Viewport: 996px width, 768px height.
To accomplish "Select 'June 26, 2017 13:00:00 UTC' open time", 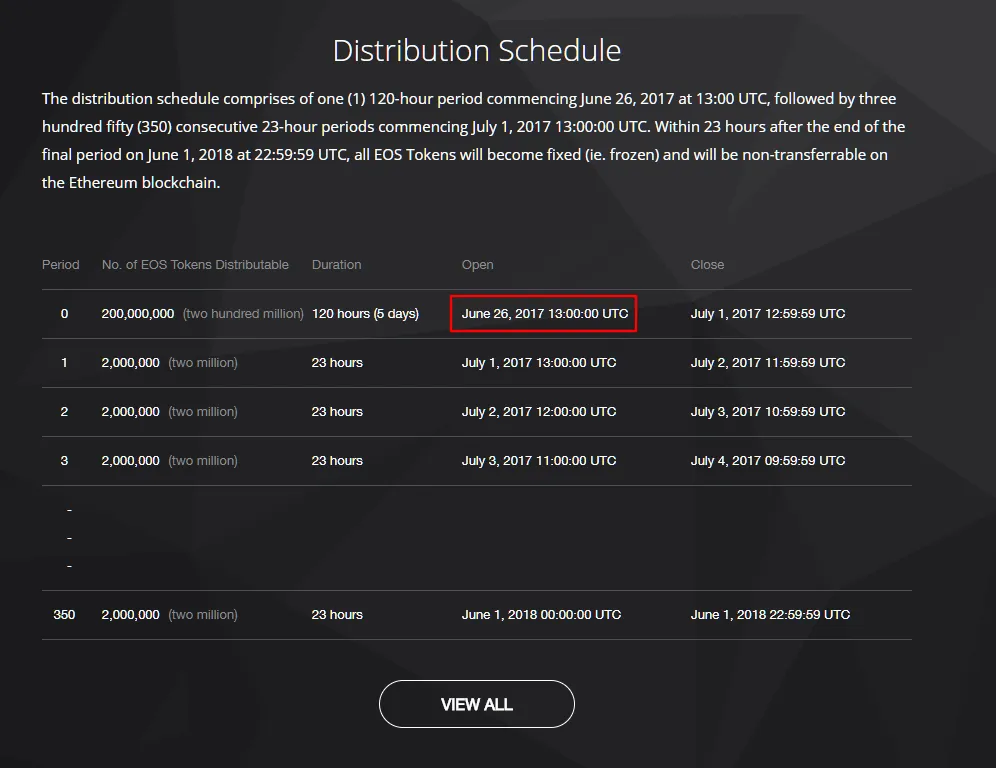I will (x=544, y=314).
